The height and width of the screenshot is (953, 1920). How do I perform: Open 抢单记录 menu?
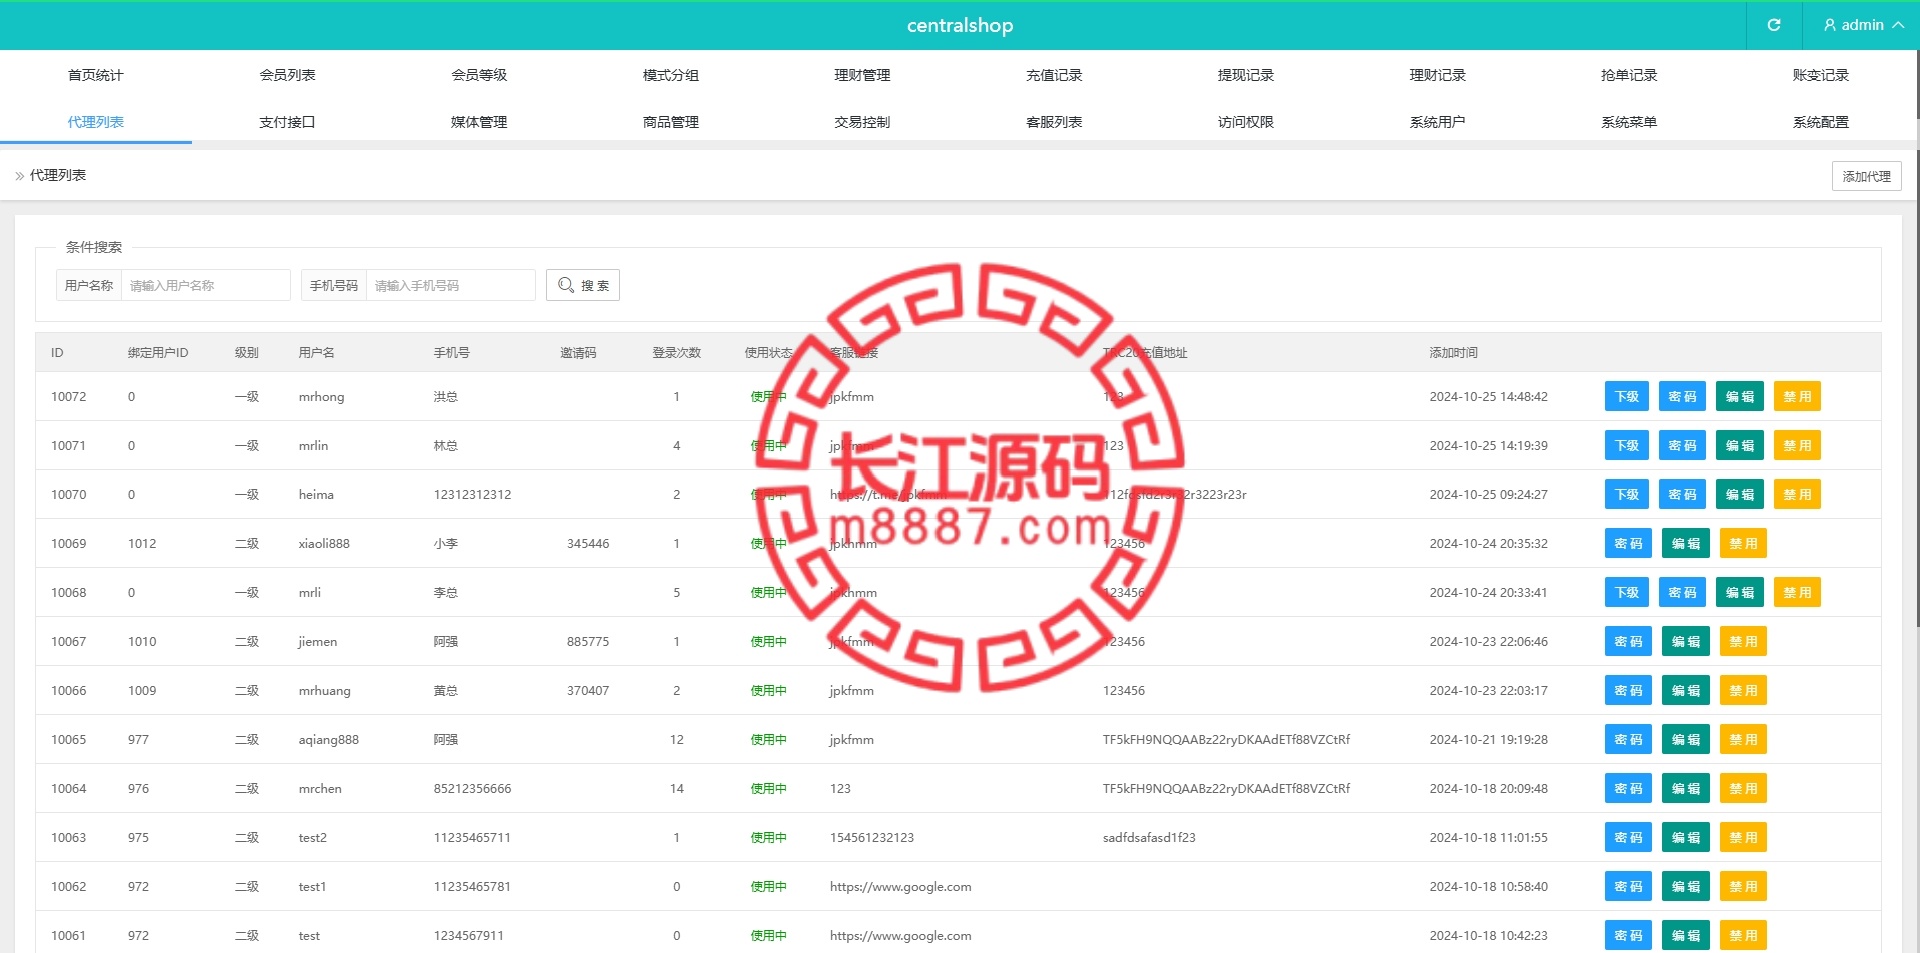click(x=1629, y=75)
